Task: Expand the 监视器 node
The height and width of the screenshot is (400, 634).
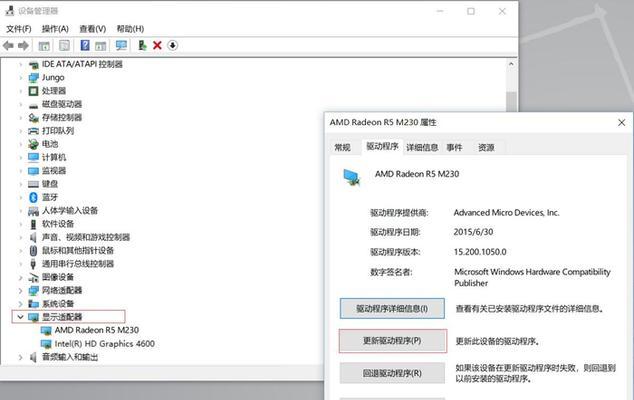Action: [20, 171]
